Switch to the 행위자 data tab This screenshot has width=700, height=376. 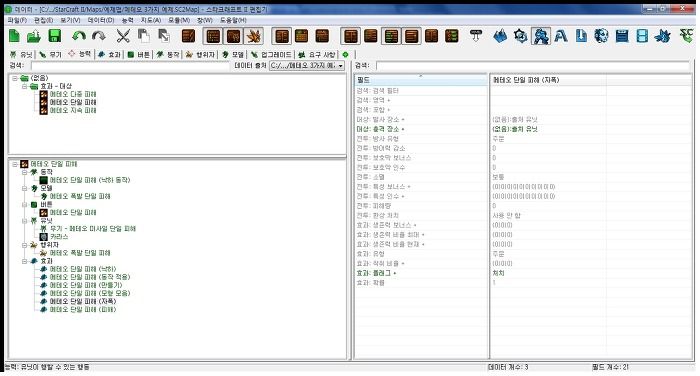point(200,54)
